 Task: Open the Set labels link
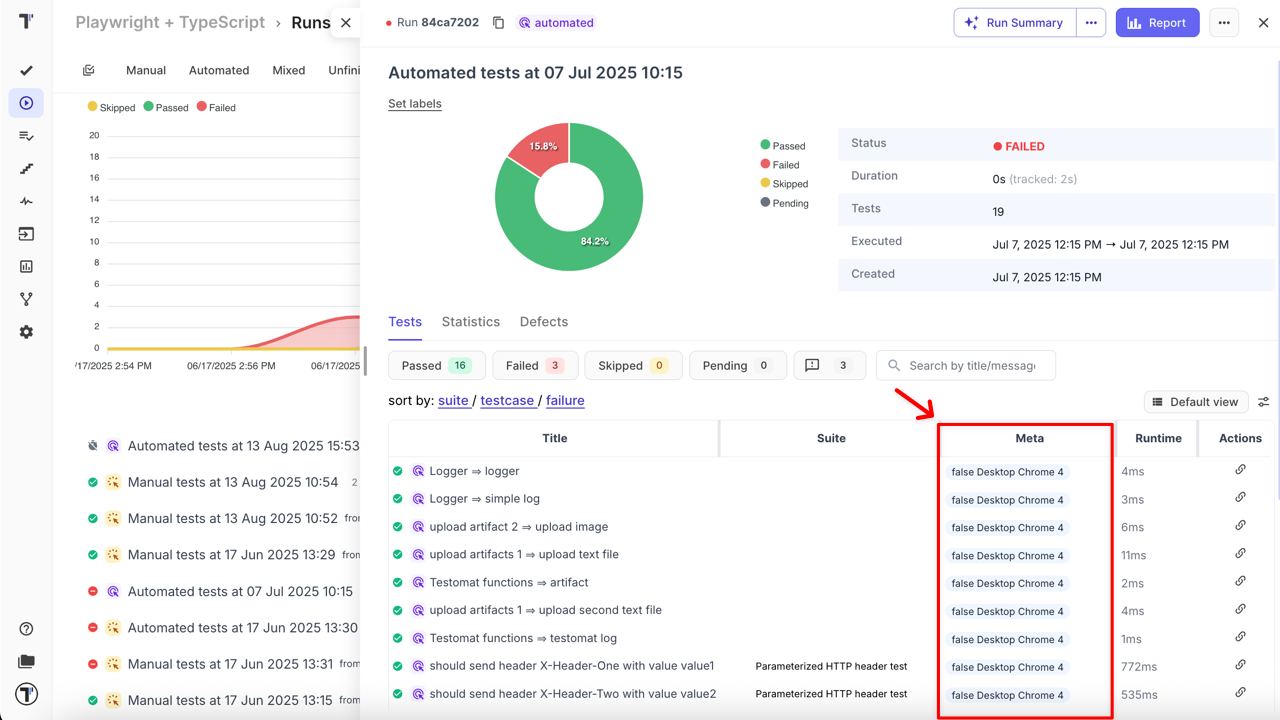tap(414, 103)
